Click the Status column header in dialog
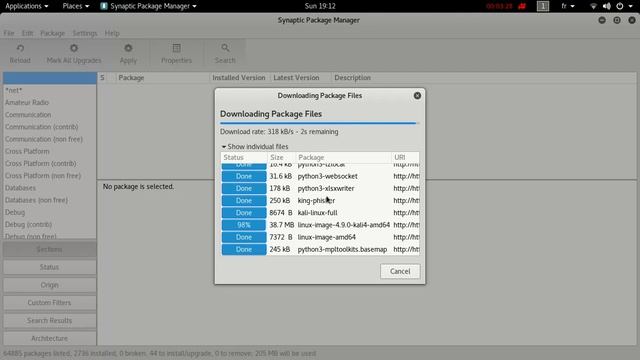Image resolution: width=640 pixels, height=360 pixels. point(244,158)
